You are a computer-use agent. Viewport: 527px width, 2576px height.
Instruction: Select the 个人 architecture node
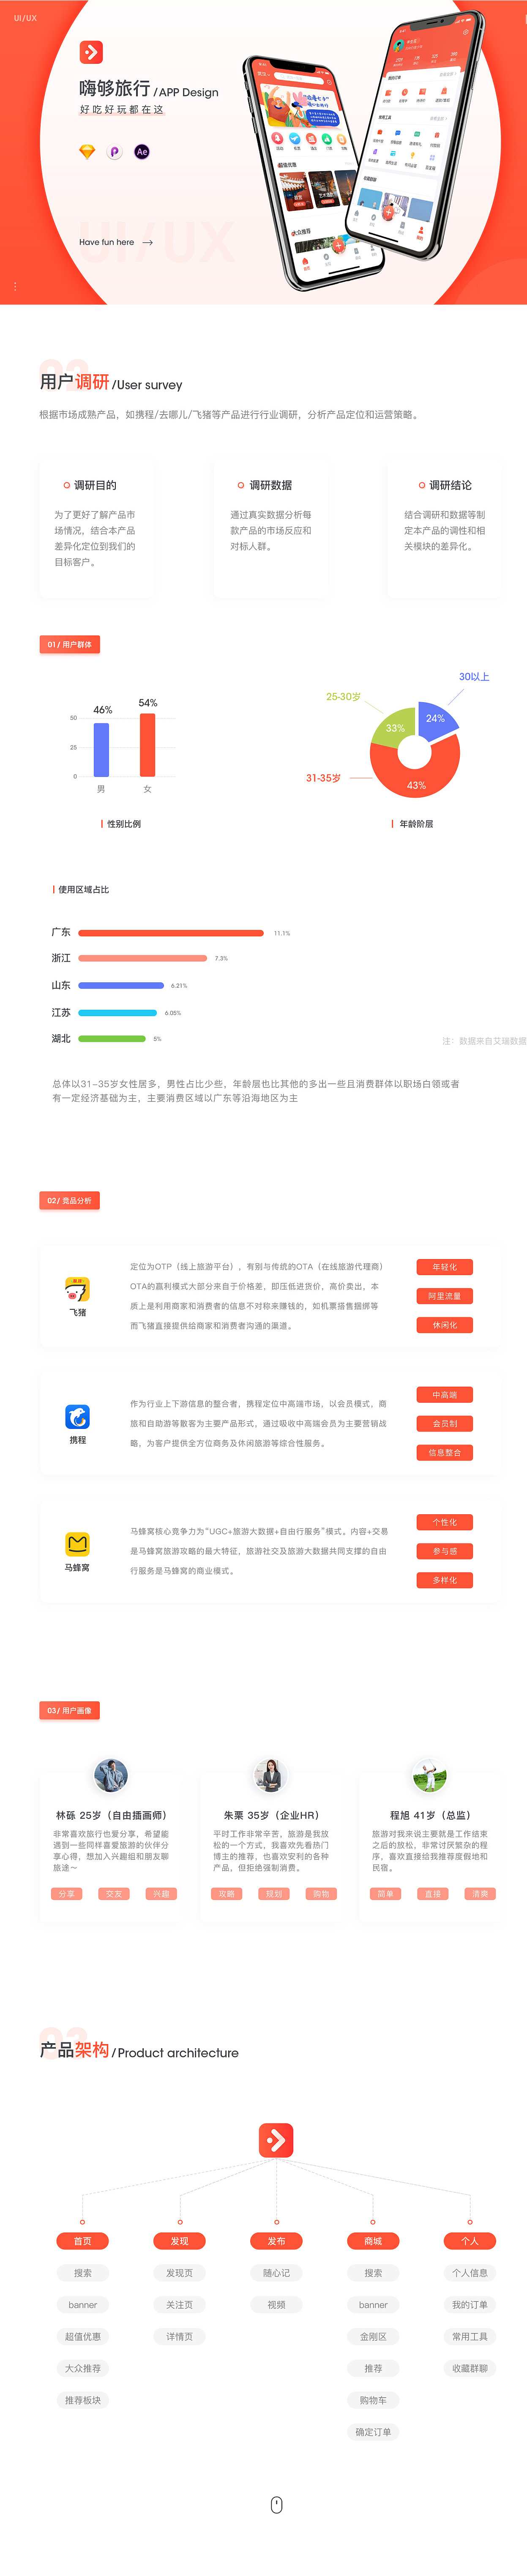point(470,2241)
